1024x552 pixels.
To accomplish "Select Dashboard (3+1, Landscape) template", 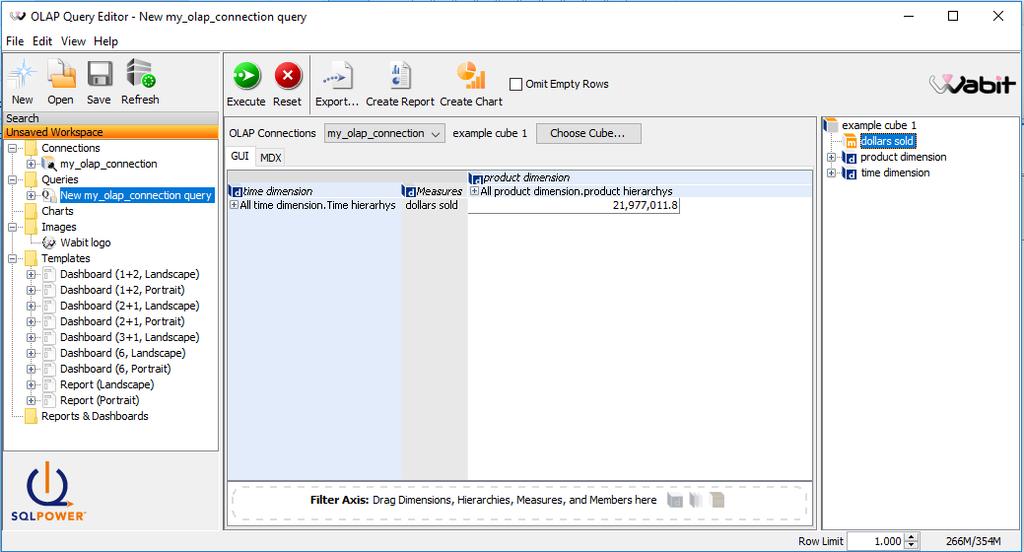I will (130, 337).
